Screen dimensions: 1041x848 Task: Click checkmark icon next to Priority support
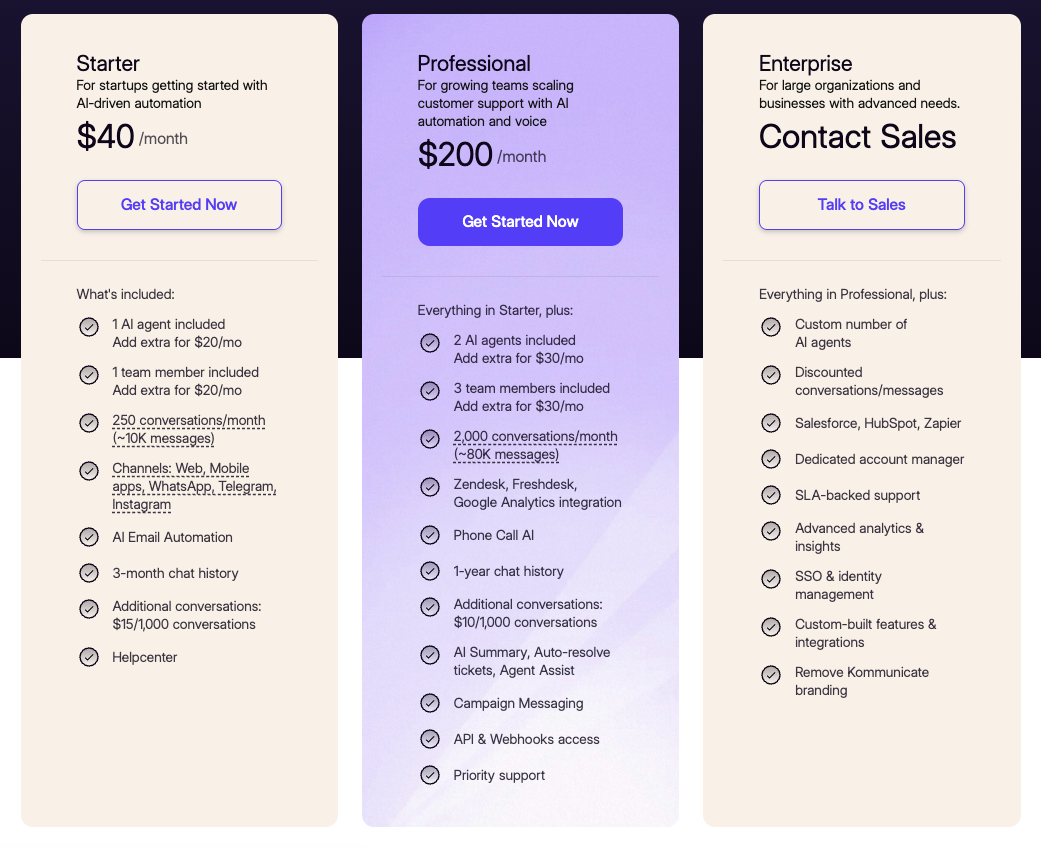tap(430, 775)
